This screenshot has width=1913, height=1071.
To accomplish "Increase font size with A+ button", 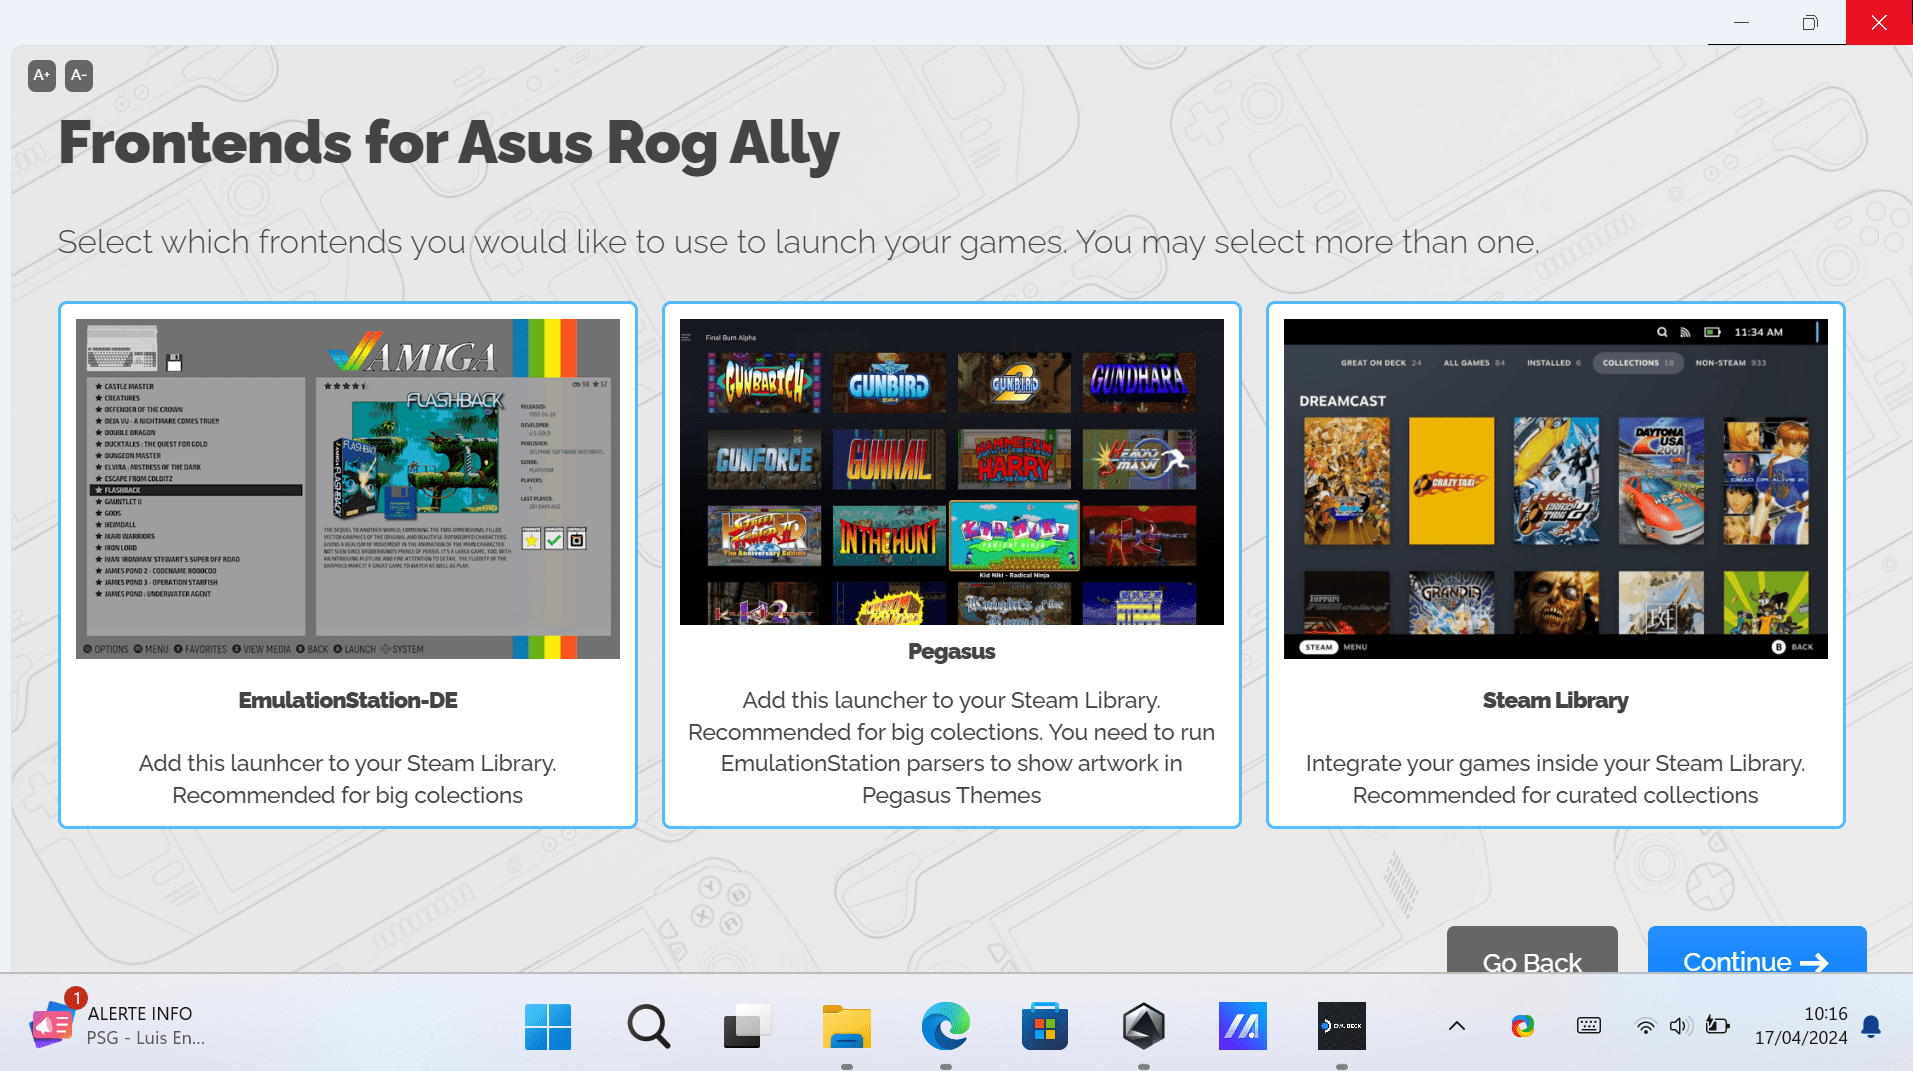I will [41, 76].
